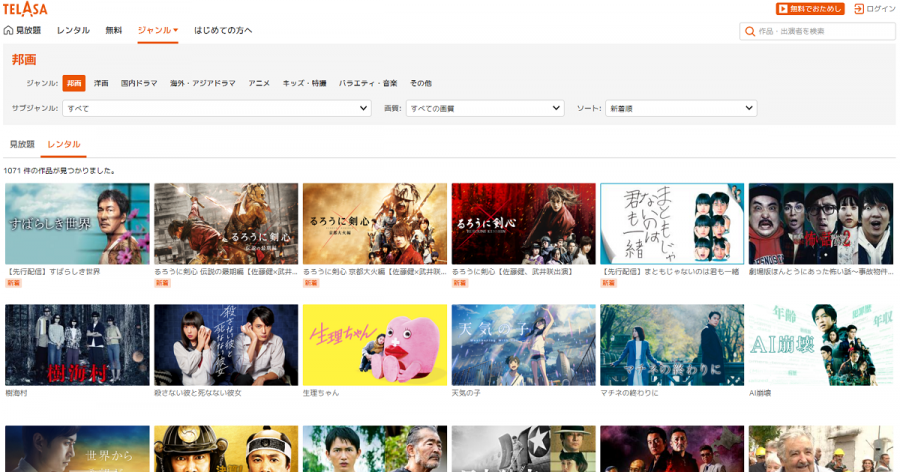Click the login door icon

point(859,9)
